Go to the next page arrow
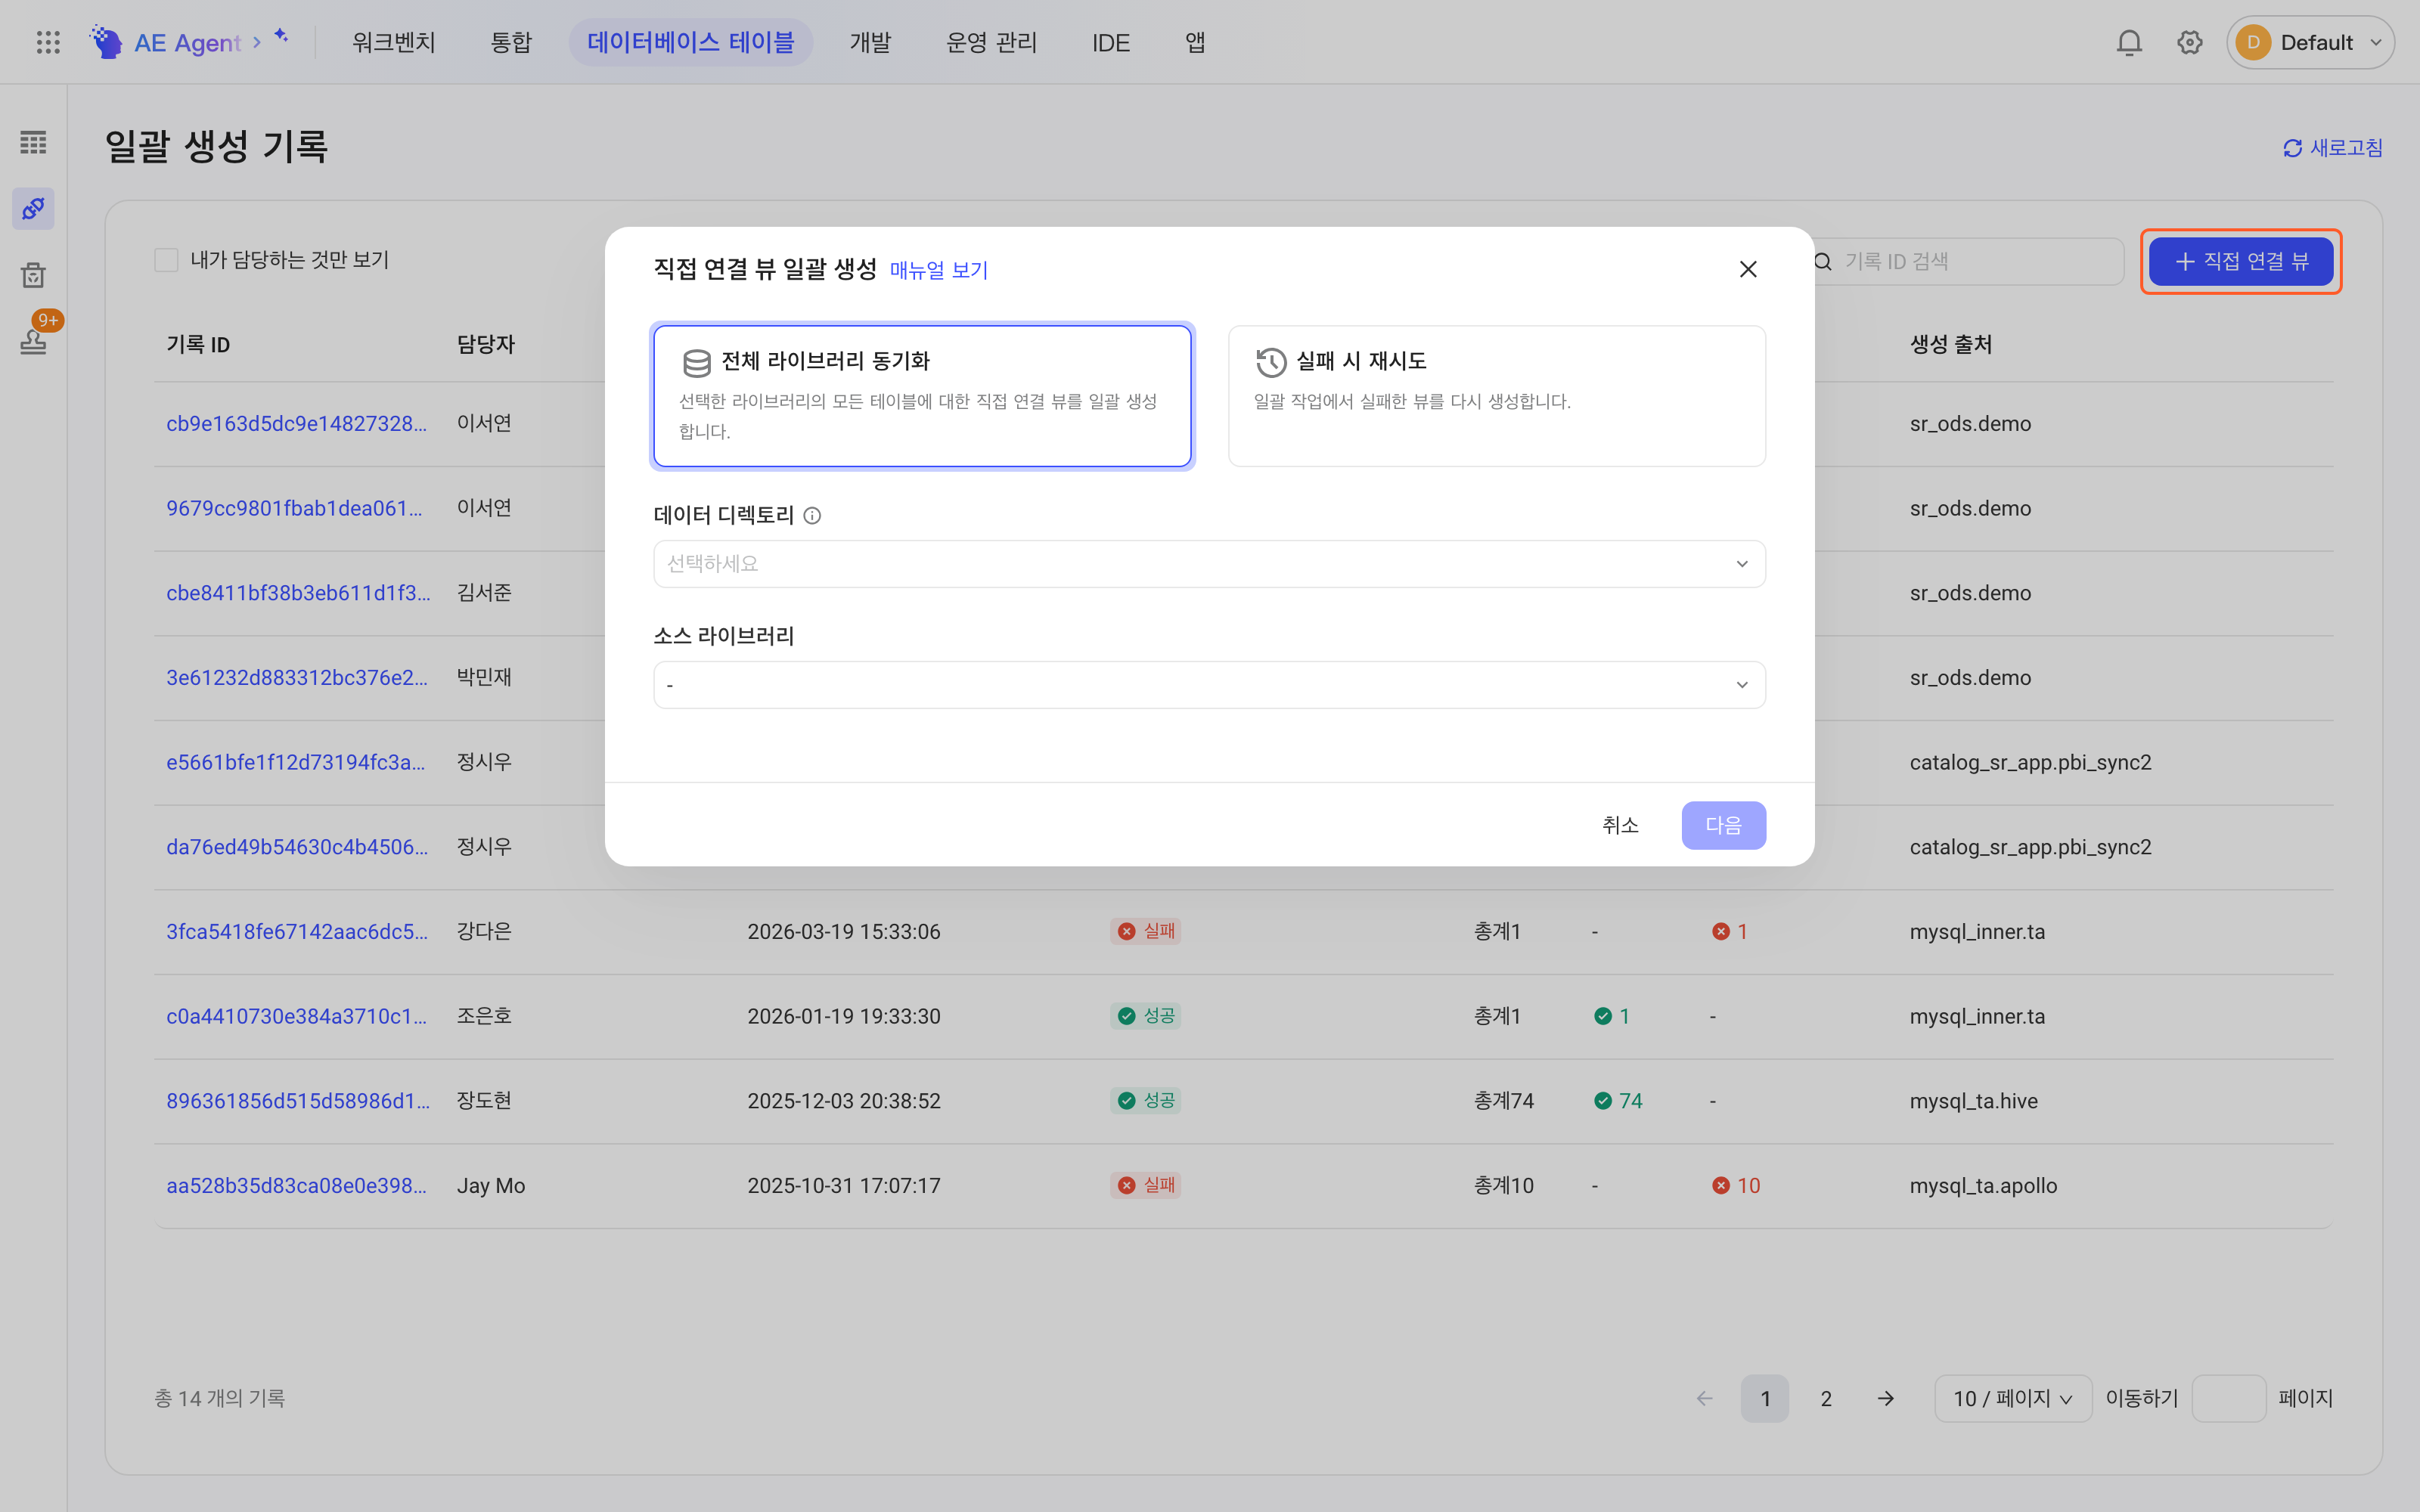Image resolution: width=2420 pixels, height=1512 pixels. [1886, 1398]
